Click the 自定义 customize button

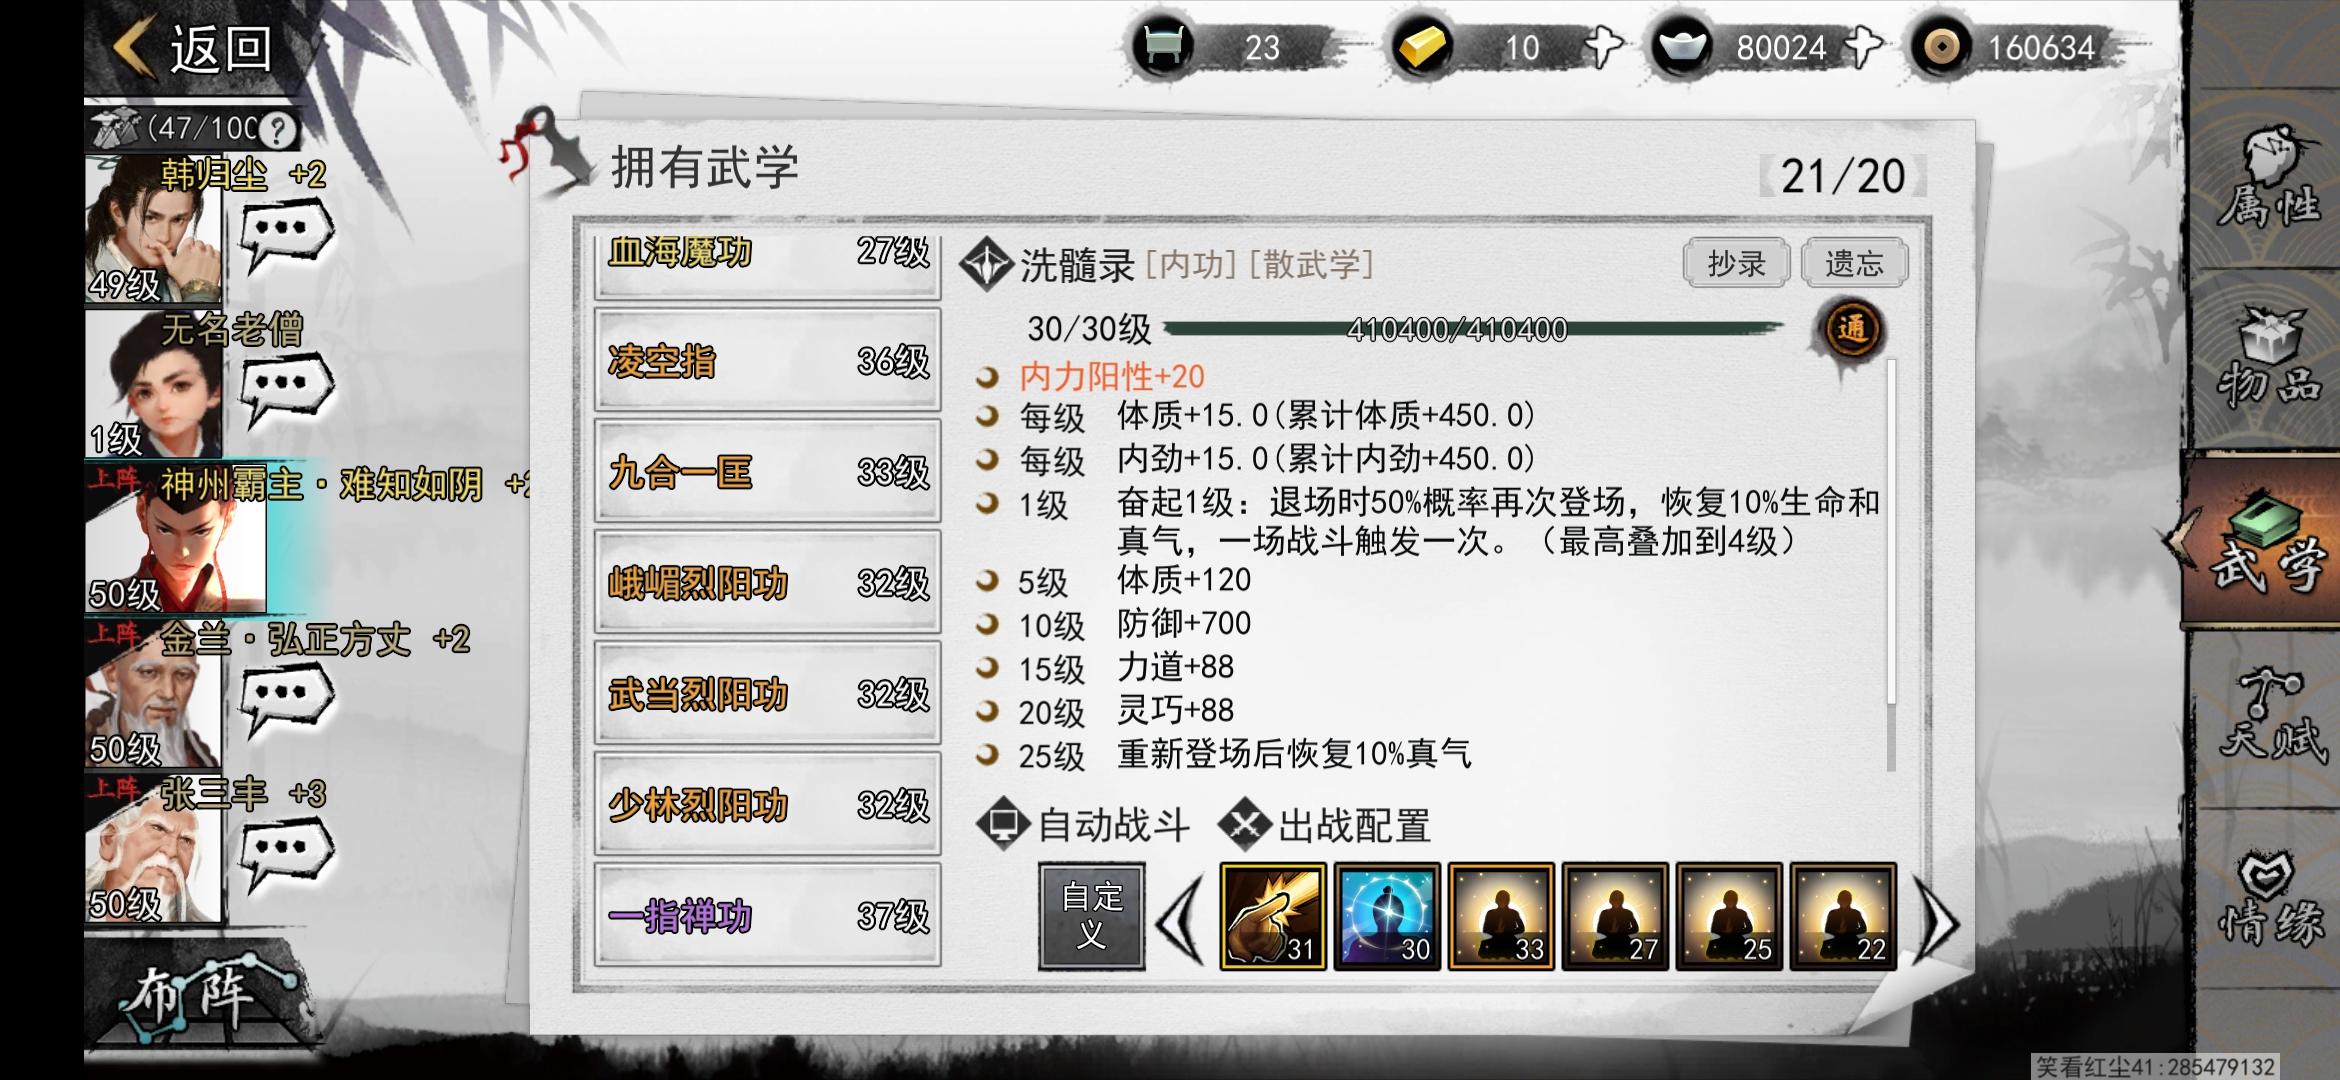(x=1091, y=917)
